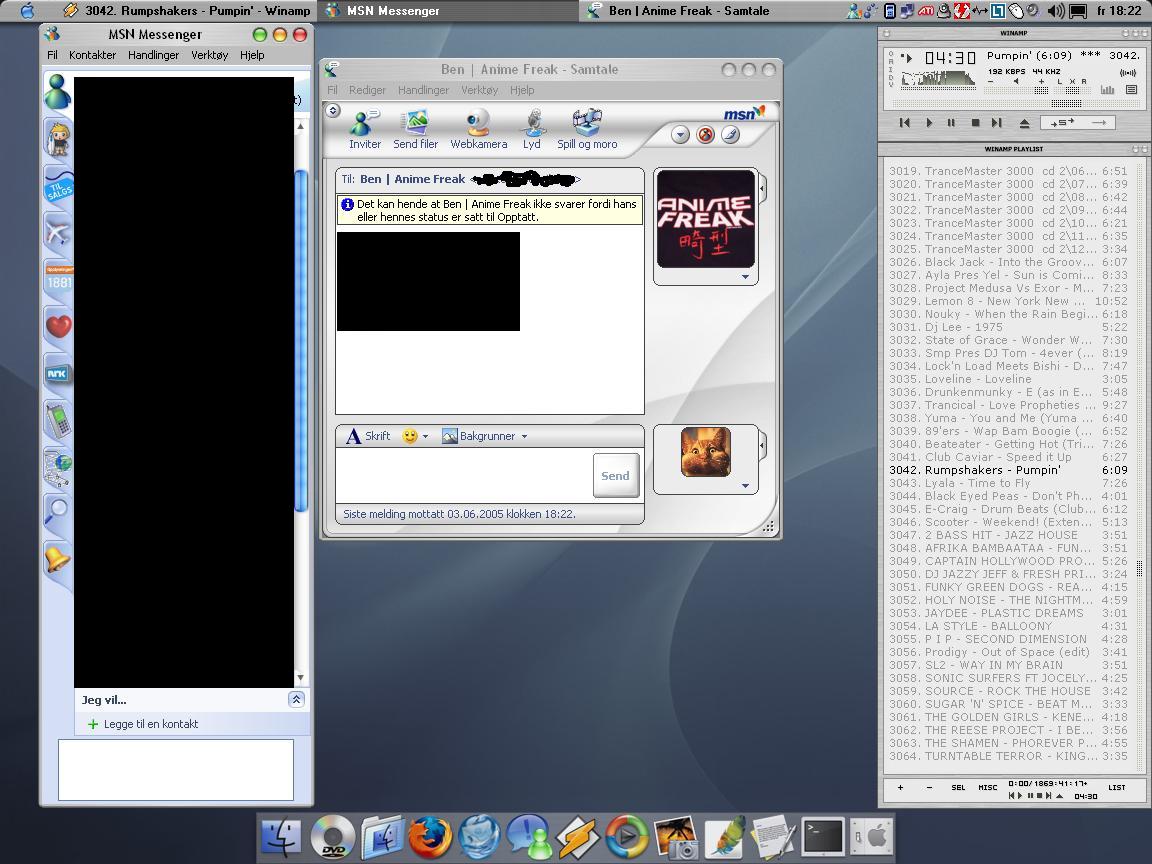Open the NRK tab in MSN sidebar
This screenshot has width=1152, height=864.
coord(57,373)
